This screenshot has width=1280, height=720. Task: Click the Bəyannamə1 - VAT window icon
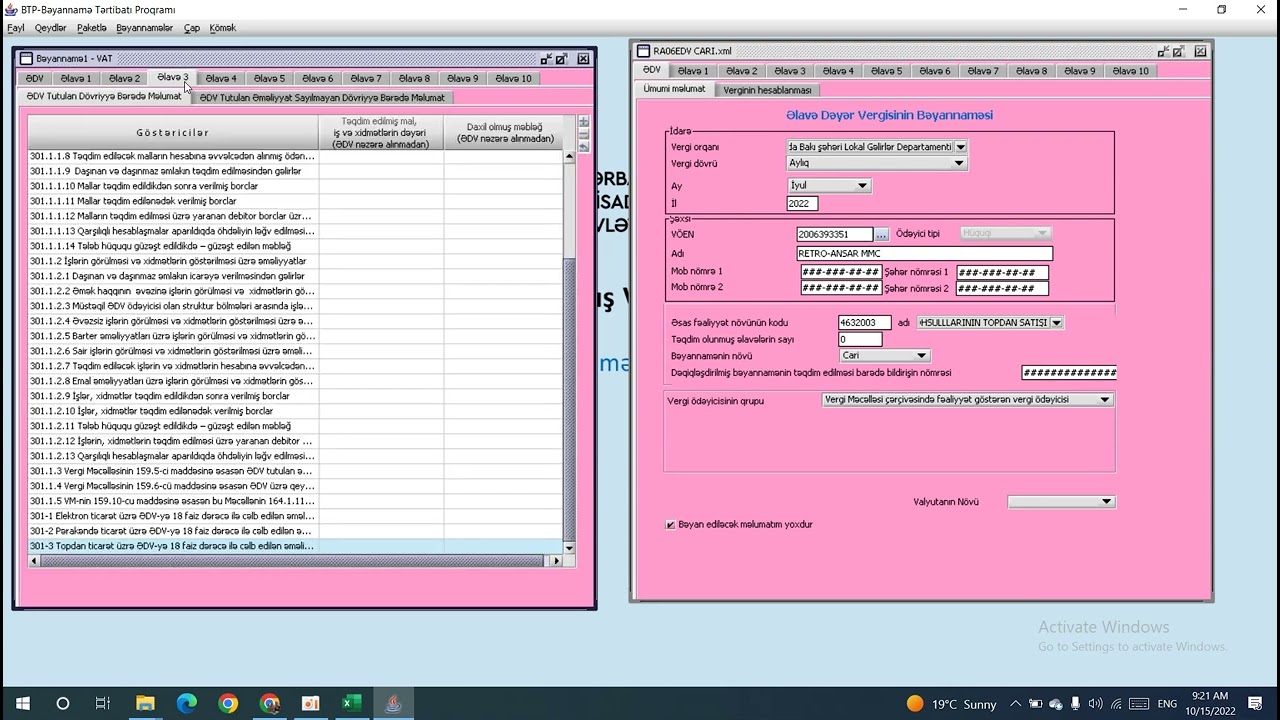(27, 59)
